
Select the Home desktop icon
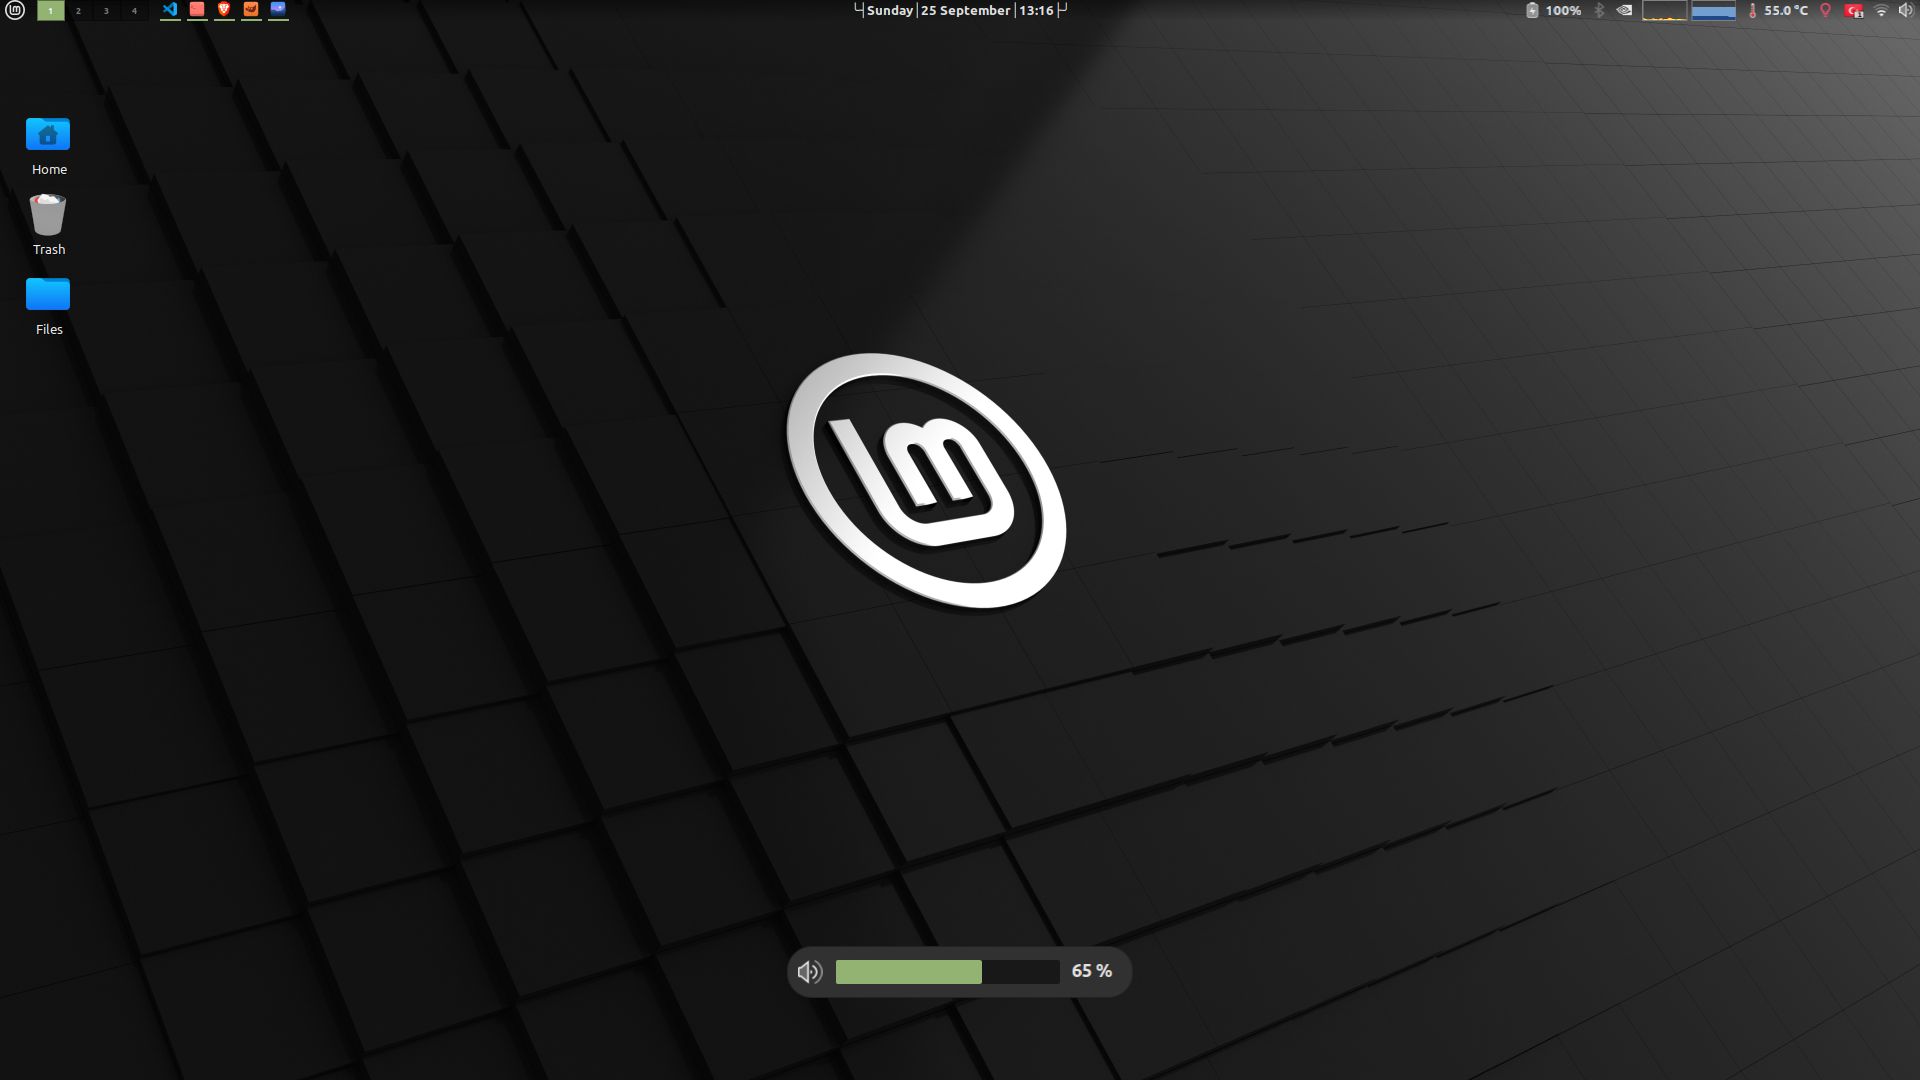click(x=48, y=146)
